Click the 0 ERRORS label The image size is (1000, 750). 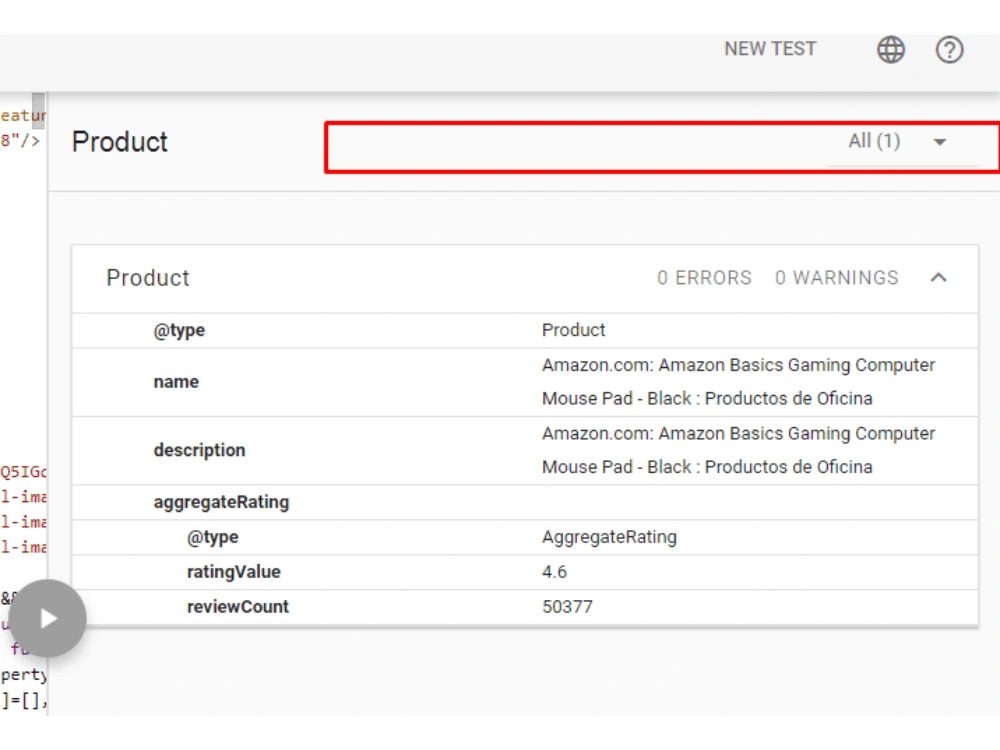click(x=704, y=278)
